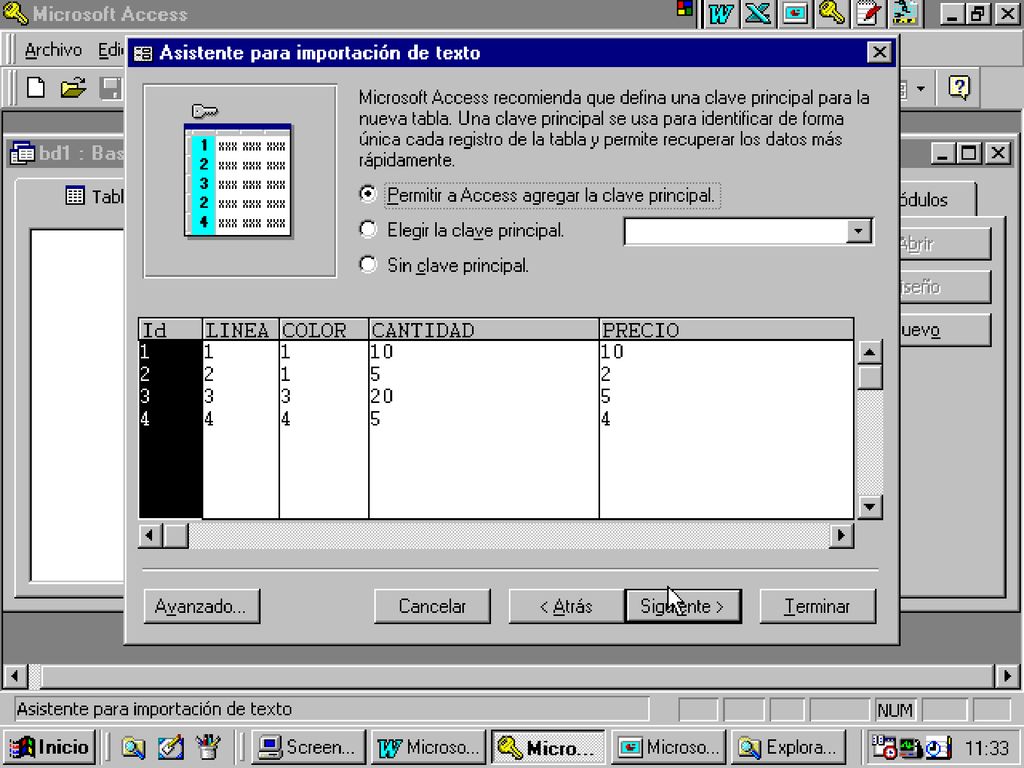The image size is (1024, 768).
Task: Click the last Office shortcut bar icon
Action: 906,13
